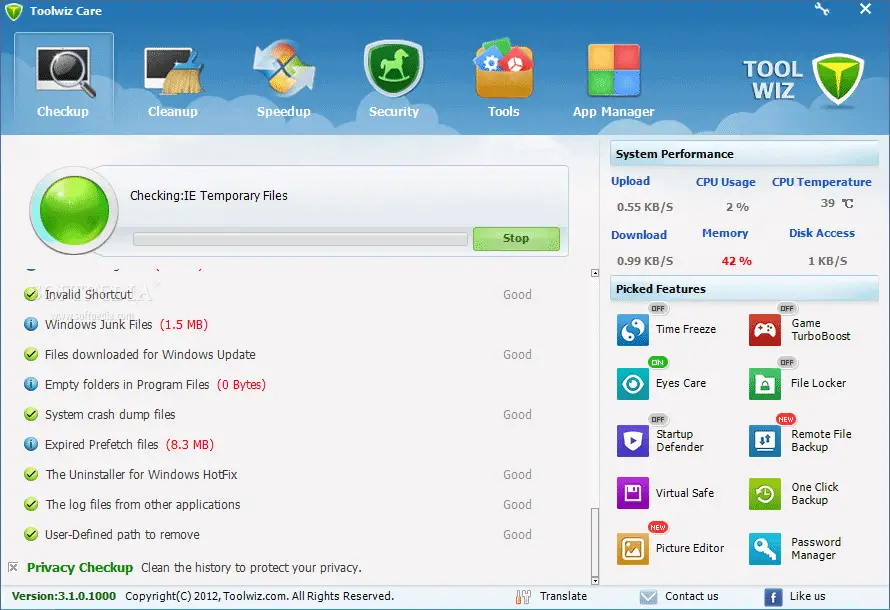Launch the Picture Editor icon
Viewport: 890px width, 610px height.
632,549
